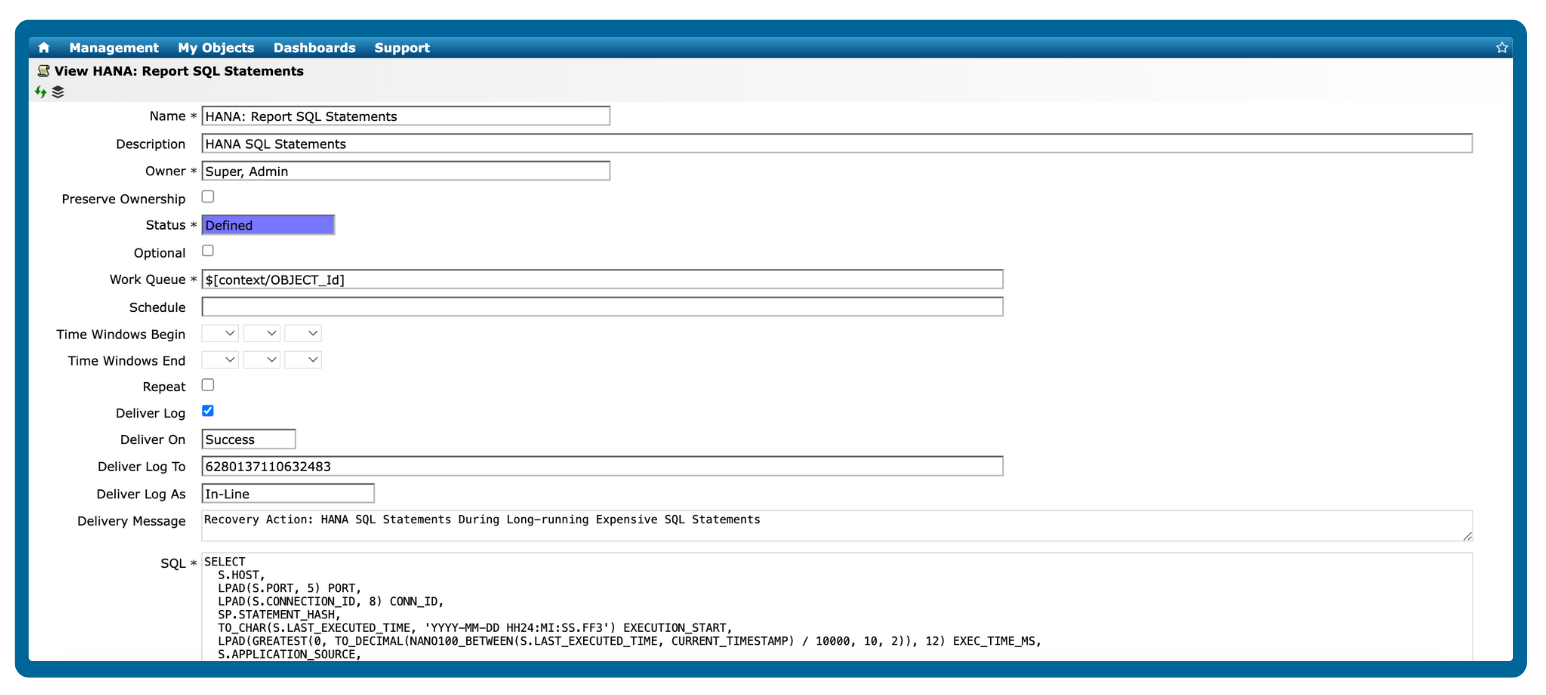Click the Description field
The width and height of the screenshot is (1546, 695).
837,143
